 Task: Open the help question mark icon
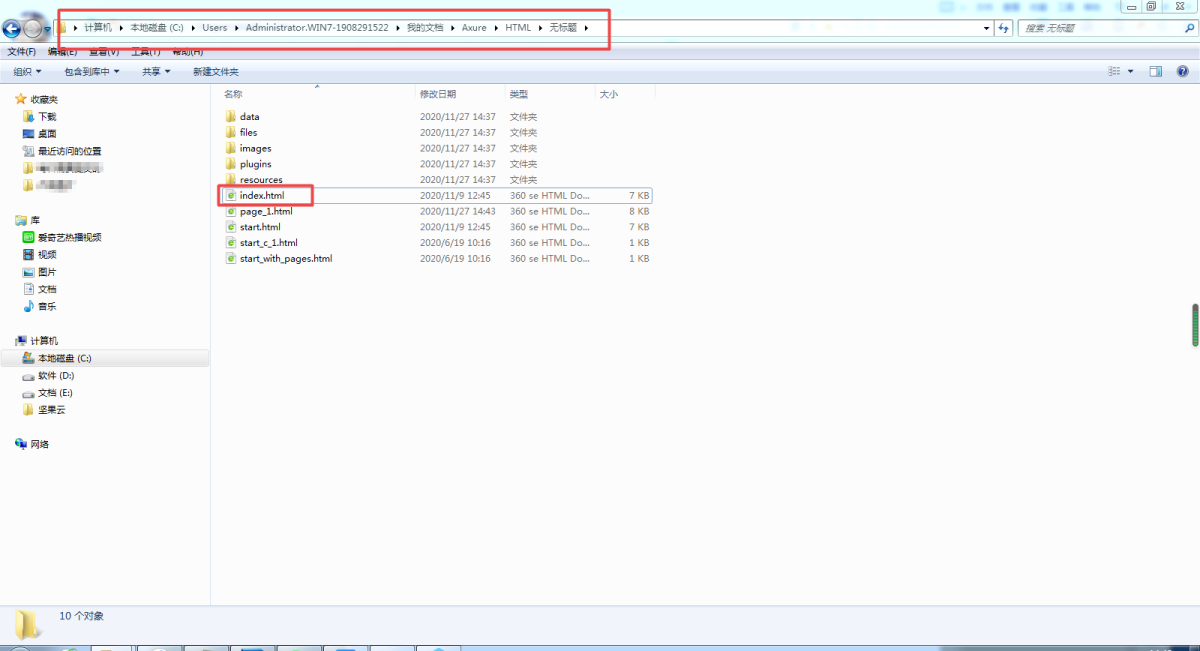click(x=1182, y=71)
